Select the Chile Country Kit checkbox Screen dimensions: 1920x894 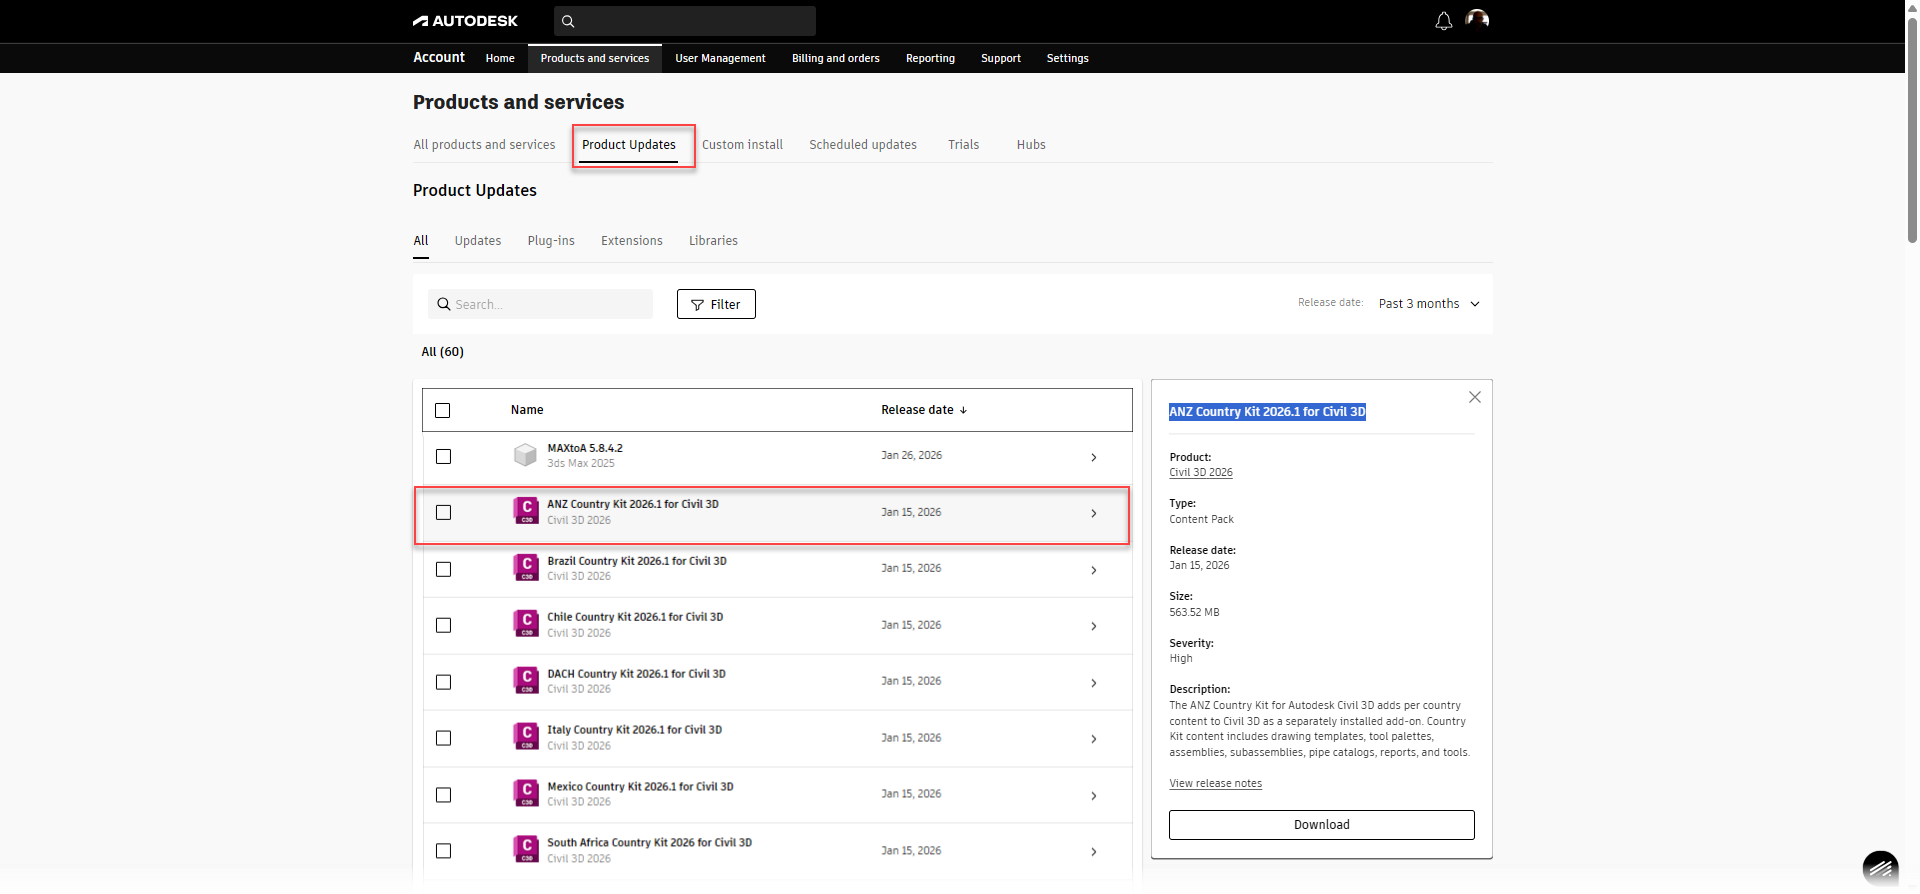(x=443, y=625)
